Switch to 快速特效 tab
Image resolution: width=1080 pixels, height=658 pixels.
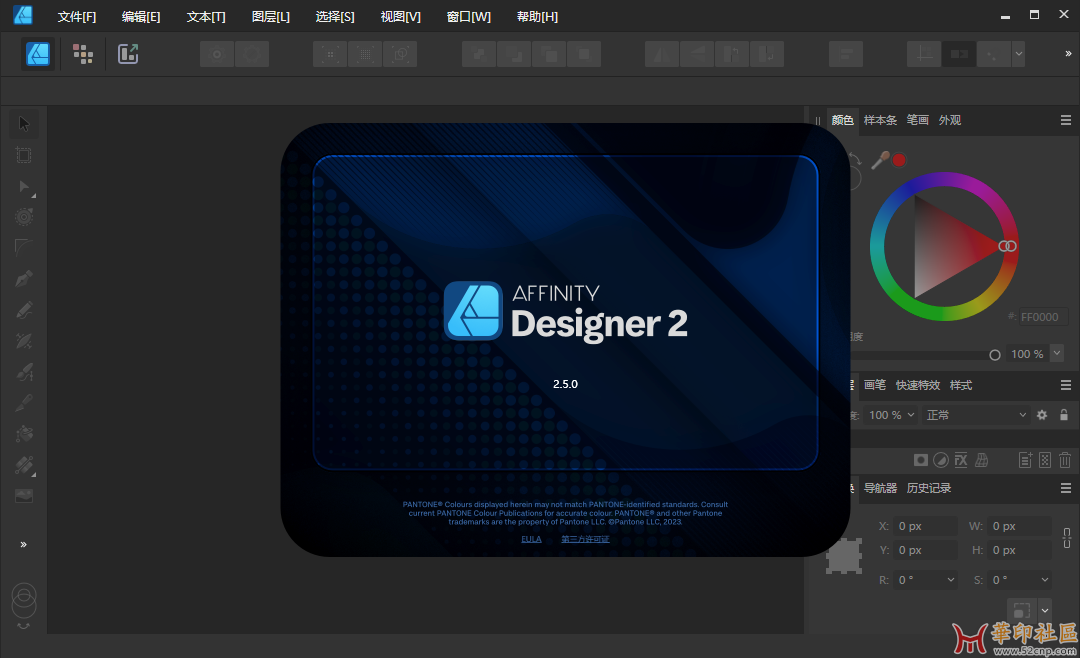click(x=917, y=385)
